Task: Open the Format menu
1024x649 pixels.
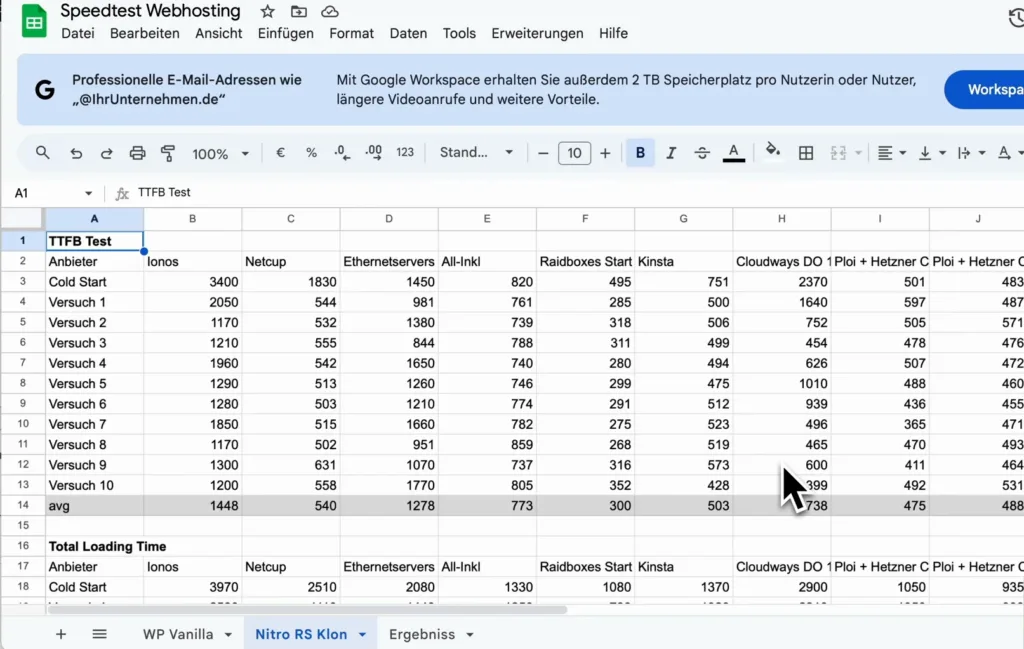Action: pyautogui.click(x=351, y=33)
